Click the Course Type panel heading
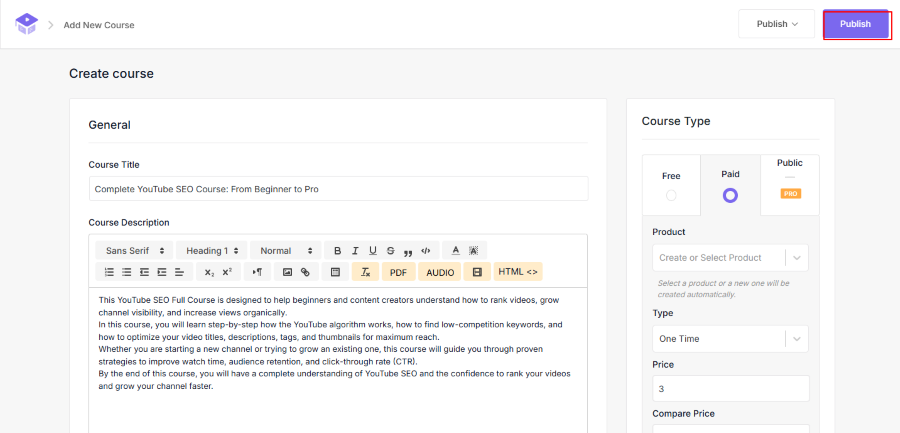The image size is (900, 433). pos(676,121)
